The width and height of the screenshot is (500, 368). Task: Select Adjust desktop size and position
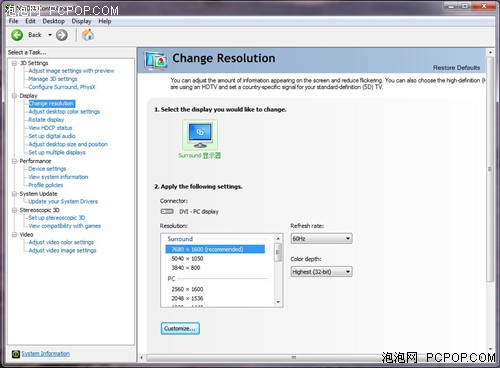[68, 144]
